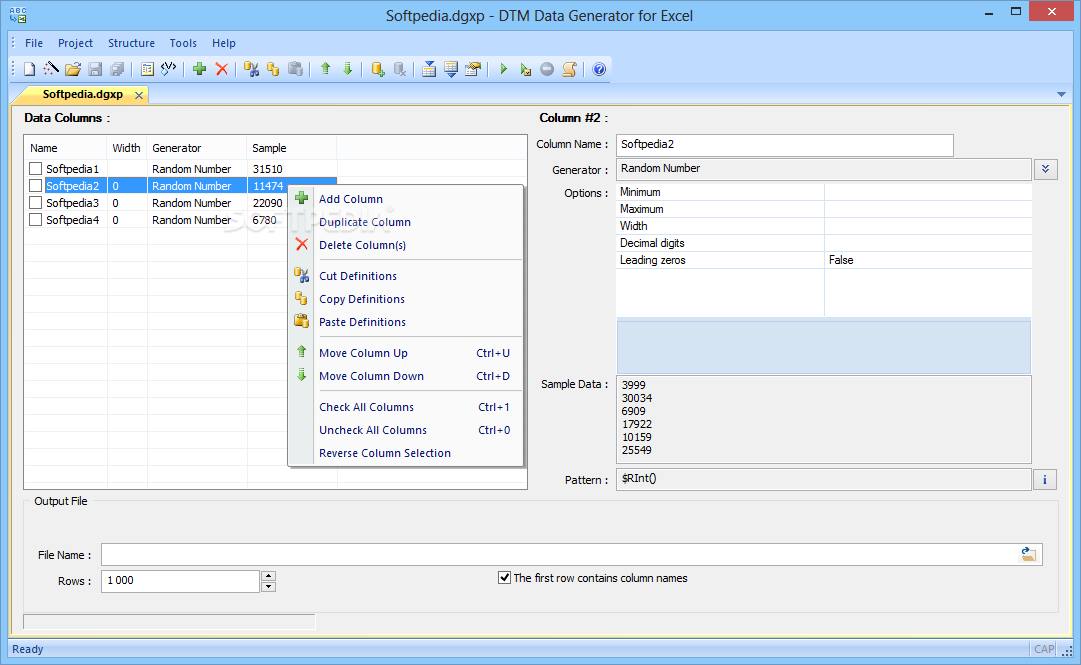Click the code brackets toolbar icon

tap(168, 69)
